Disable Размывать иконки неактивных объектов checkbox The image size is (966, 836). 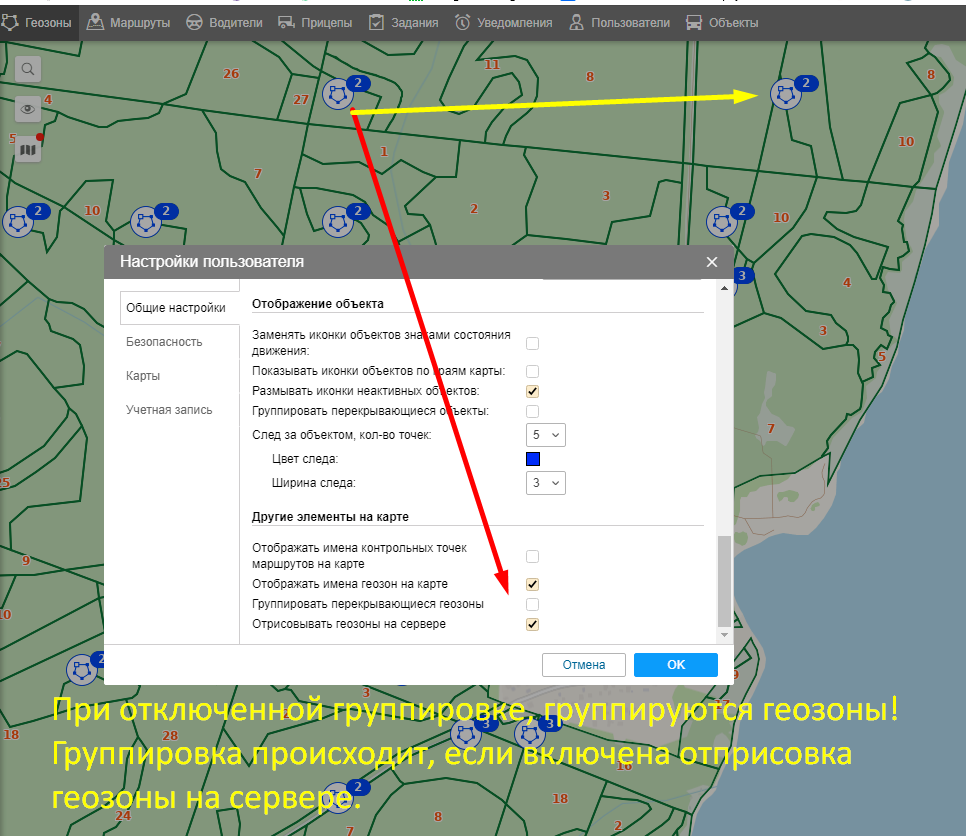533,391
